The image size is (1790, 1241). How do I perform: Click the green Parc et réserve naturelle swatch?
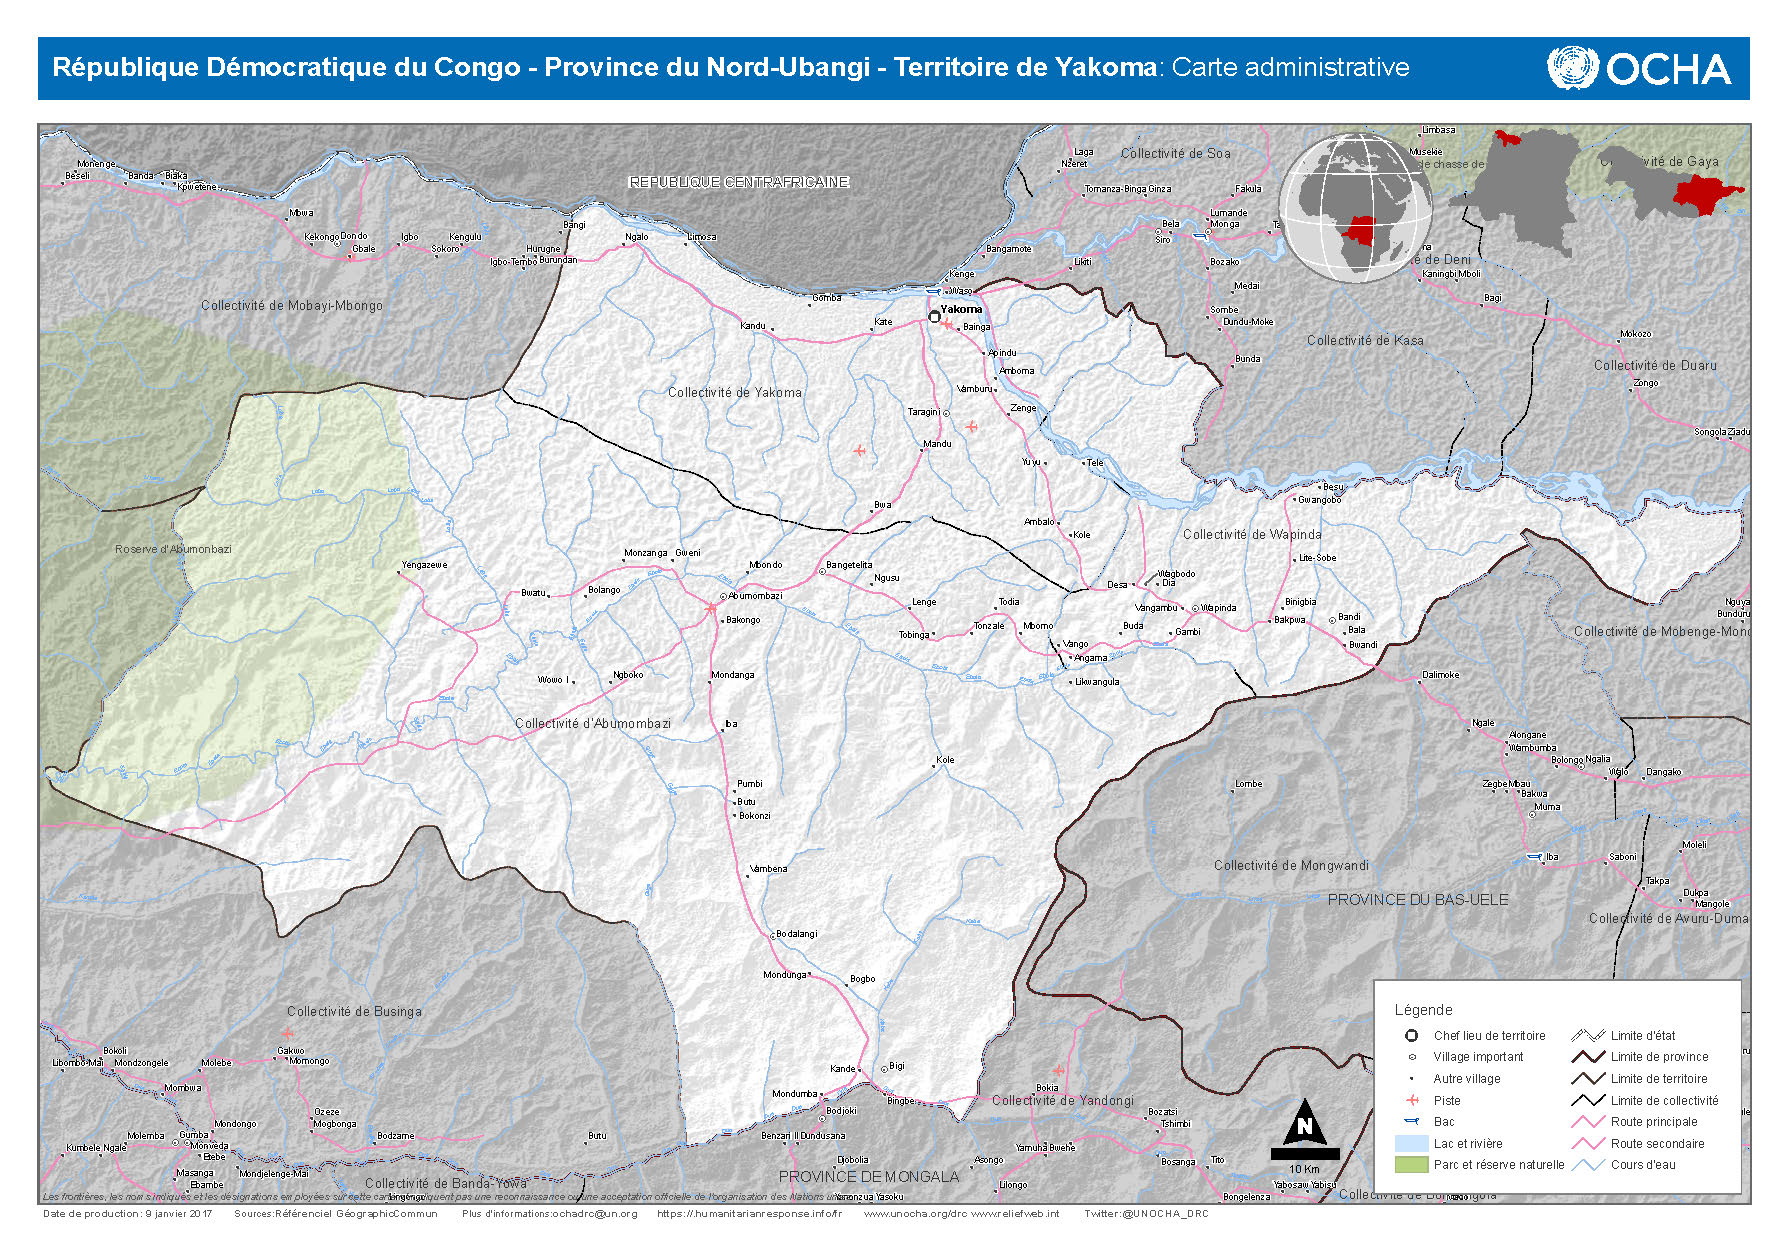(x=1410, y=1165)
